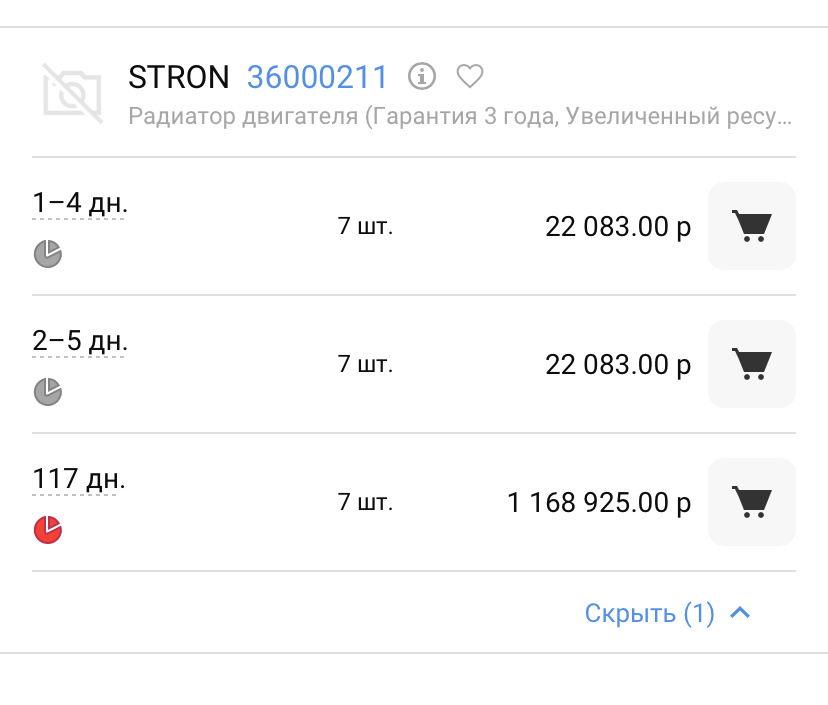Select the STRON brand label

[178, 77]
